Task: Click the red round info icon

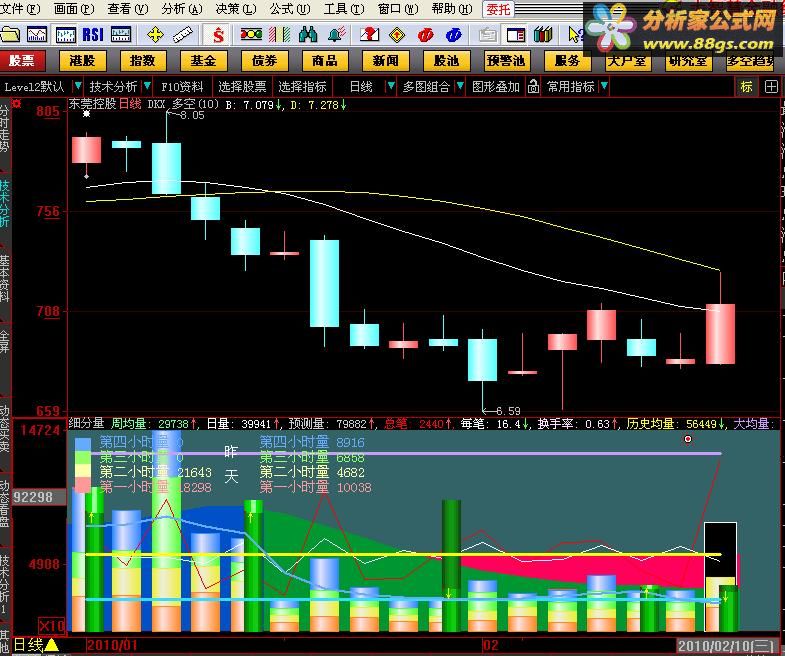Action: (x=426, y=35)
